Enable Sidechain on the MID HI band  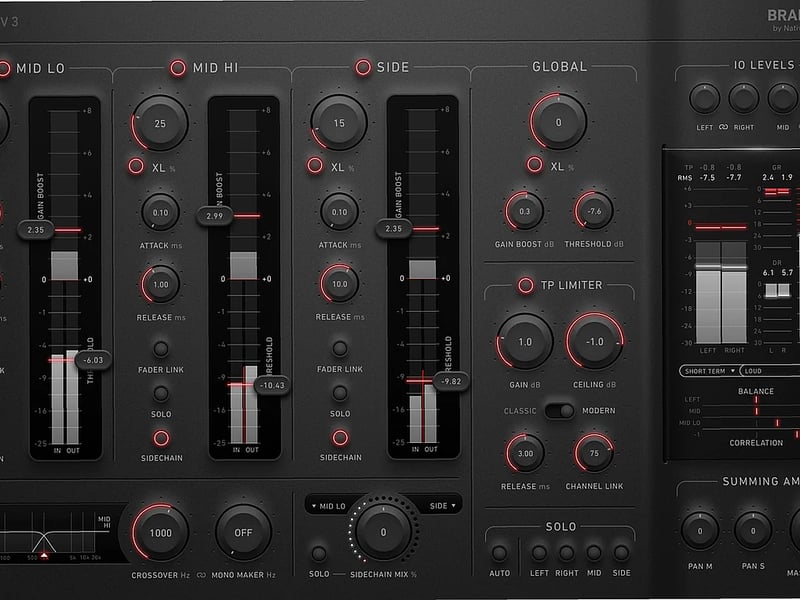tap(160, 437)
